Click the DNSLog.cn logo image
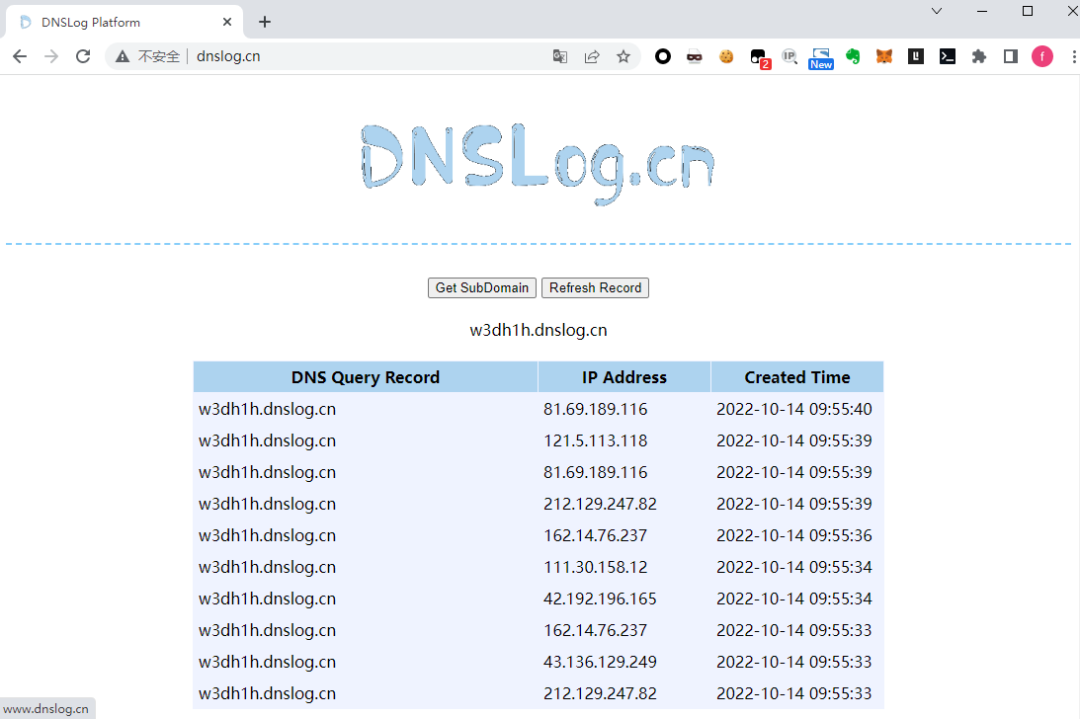This screenshot has height=719, width=1080. pyautogui.click(x=538, y=164)
